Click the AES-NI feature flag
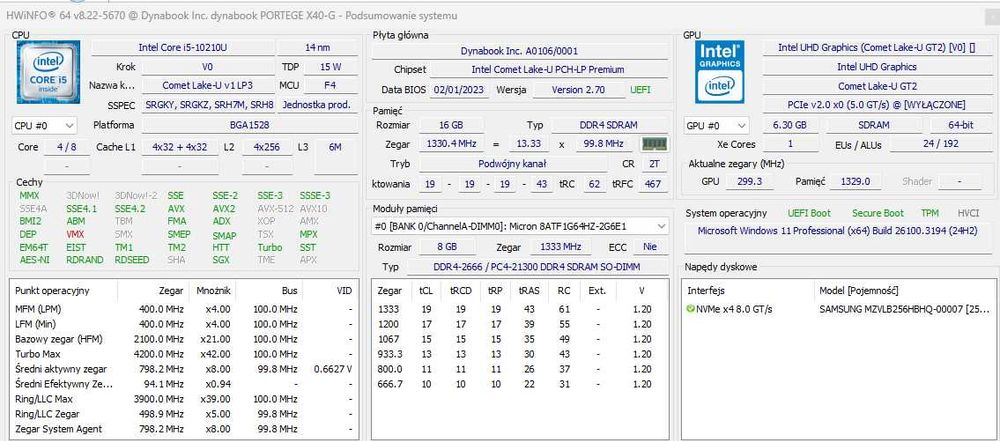1000x441 pixels. (x=34, y=260)
